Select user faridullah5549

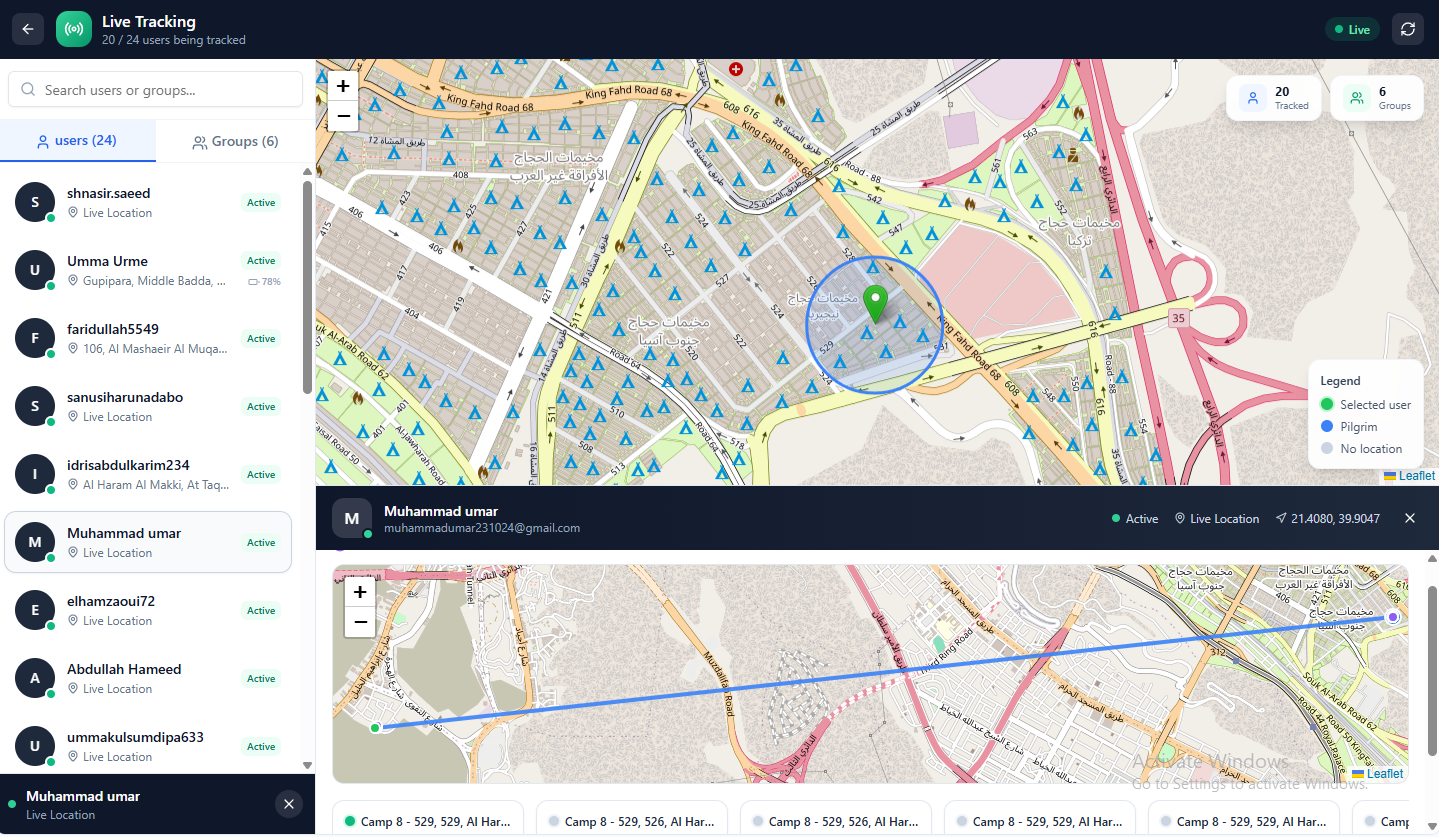148,338
